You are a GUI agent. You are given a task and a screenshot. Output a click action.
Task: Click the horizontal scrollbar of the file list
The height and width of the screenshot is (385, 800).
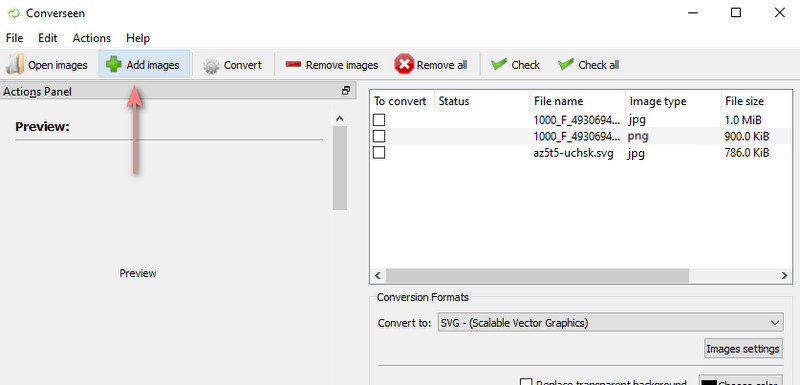tap(537, 275)
